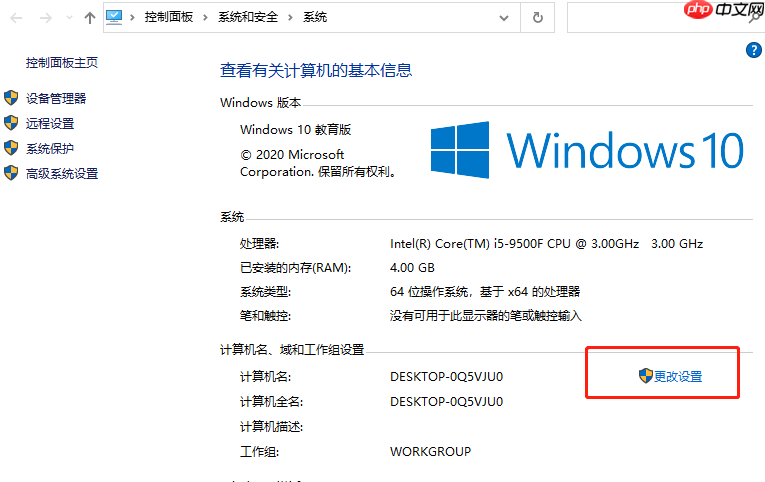The image size is (765, 482).
Task: Click DESKTOP-0Q5VJU0 in the 计算机名 row
Action: coord(446,377)
